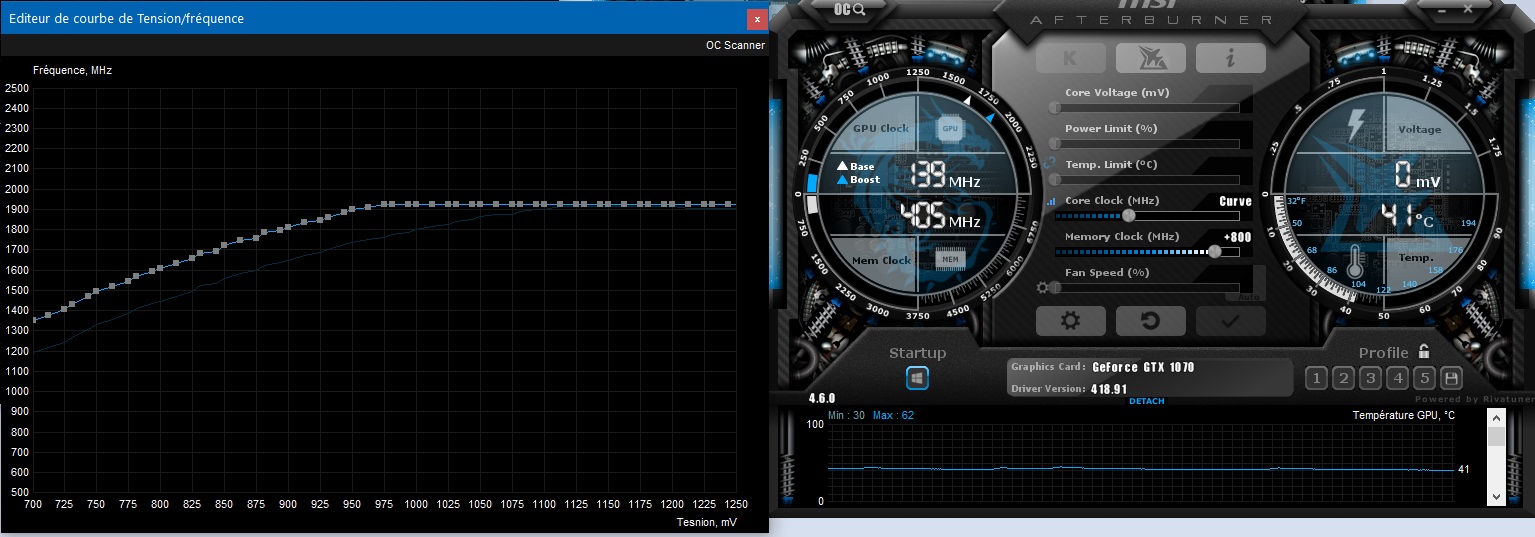The width and height of the screenshot is (1535, 537).
Task: Click the curve editor window title bar
Action: coord(372,18)
